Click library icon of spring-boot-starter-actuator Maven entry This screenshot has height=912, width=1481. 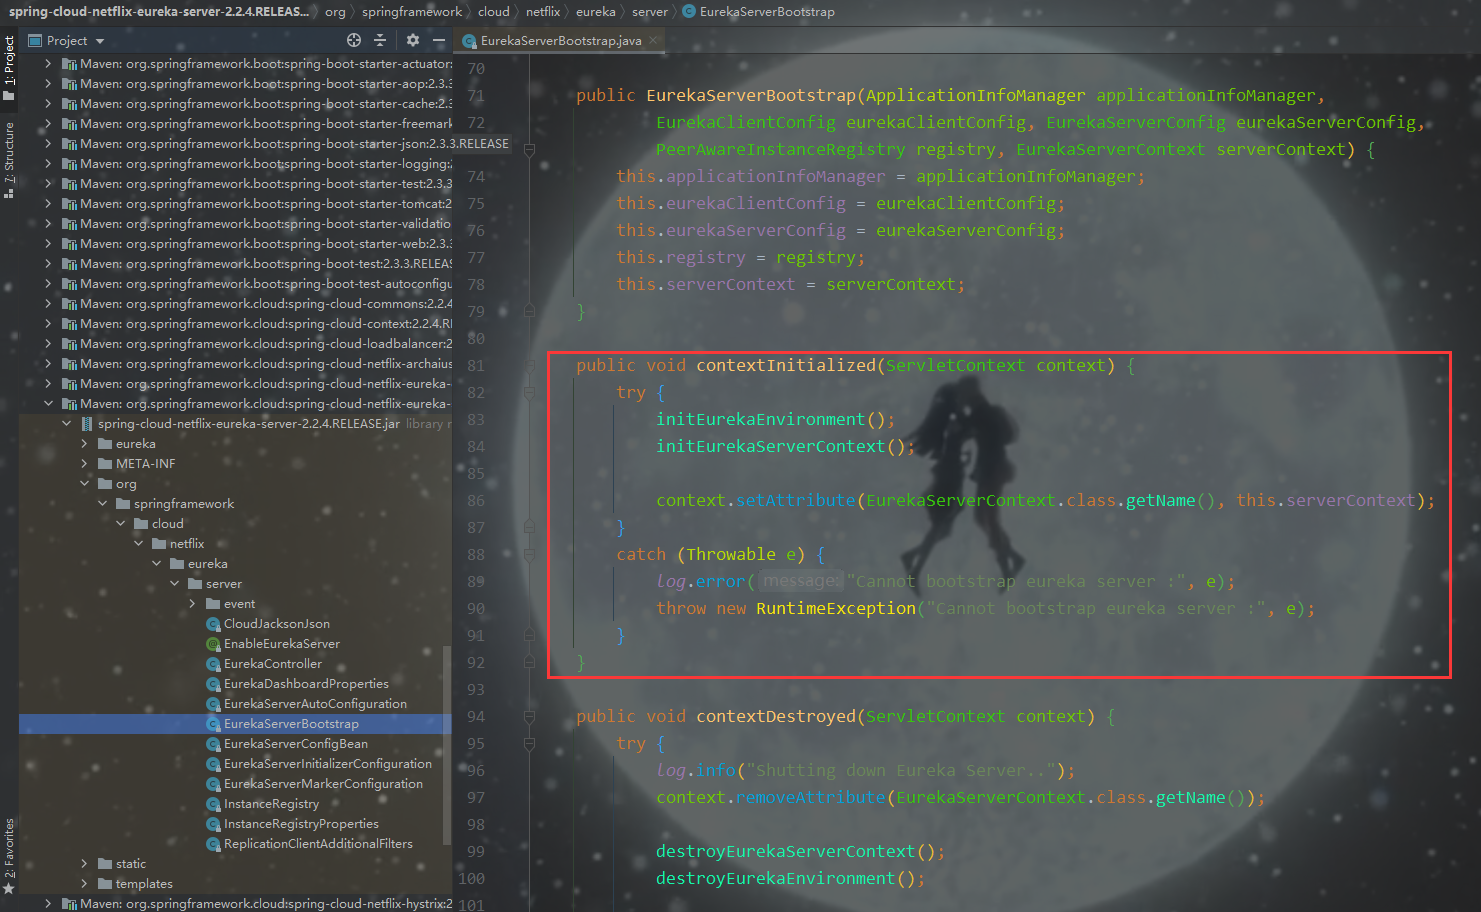coord(69,64)
